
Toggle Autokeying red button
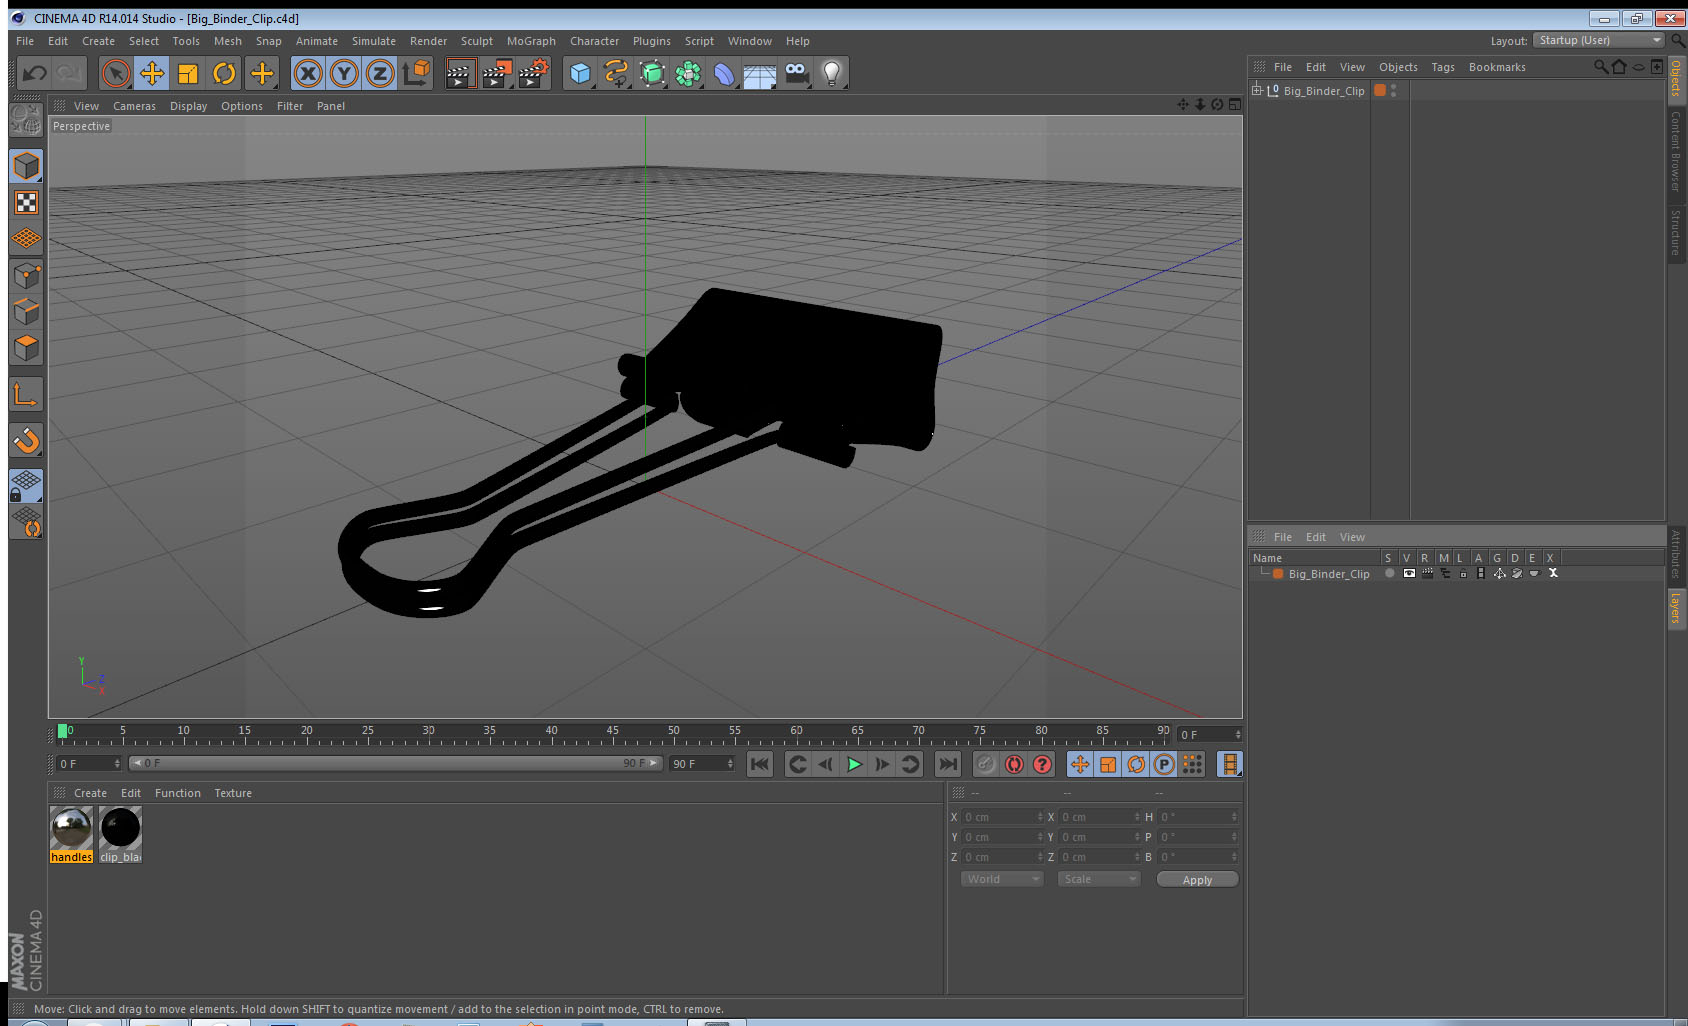point(1014,764)
